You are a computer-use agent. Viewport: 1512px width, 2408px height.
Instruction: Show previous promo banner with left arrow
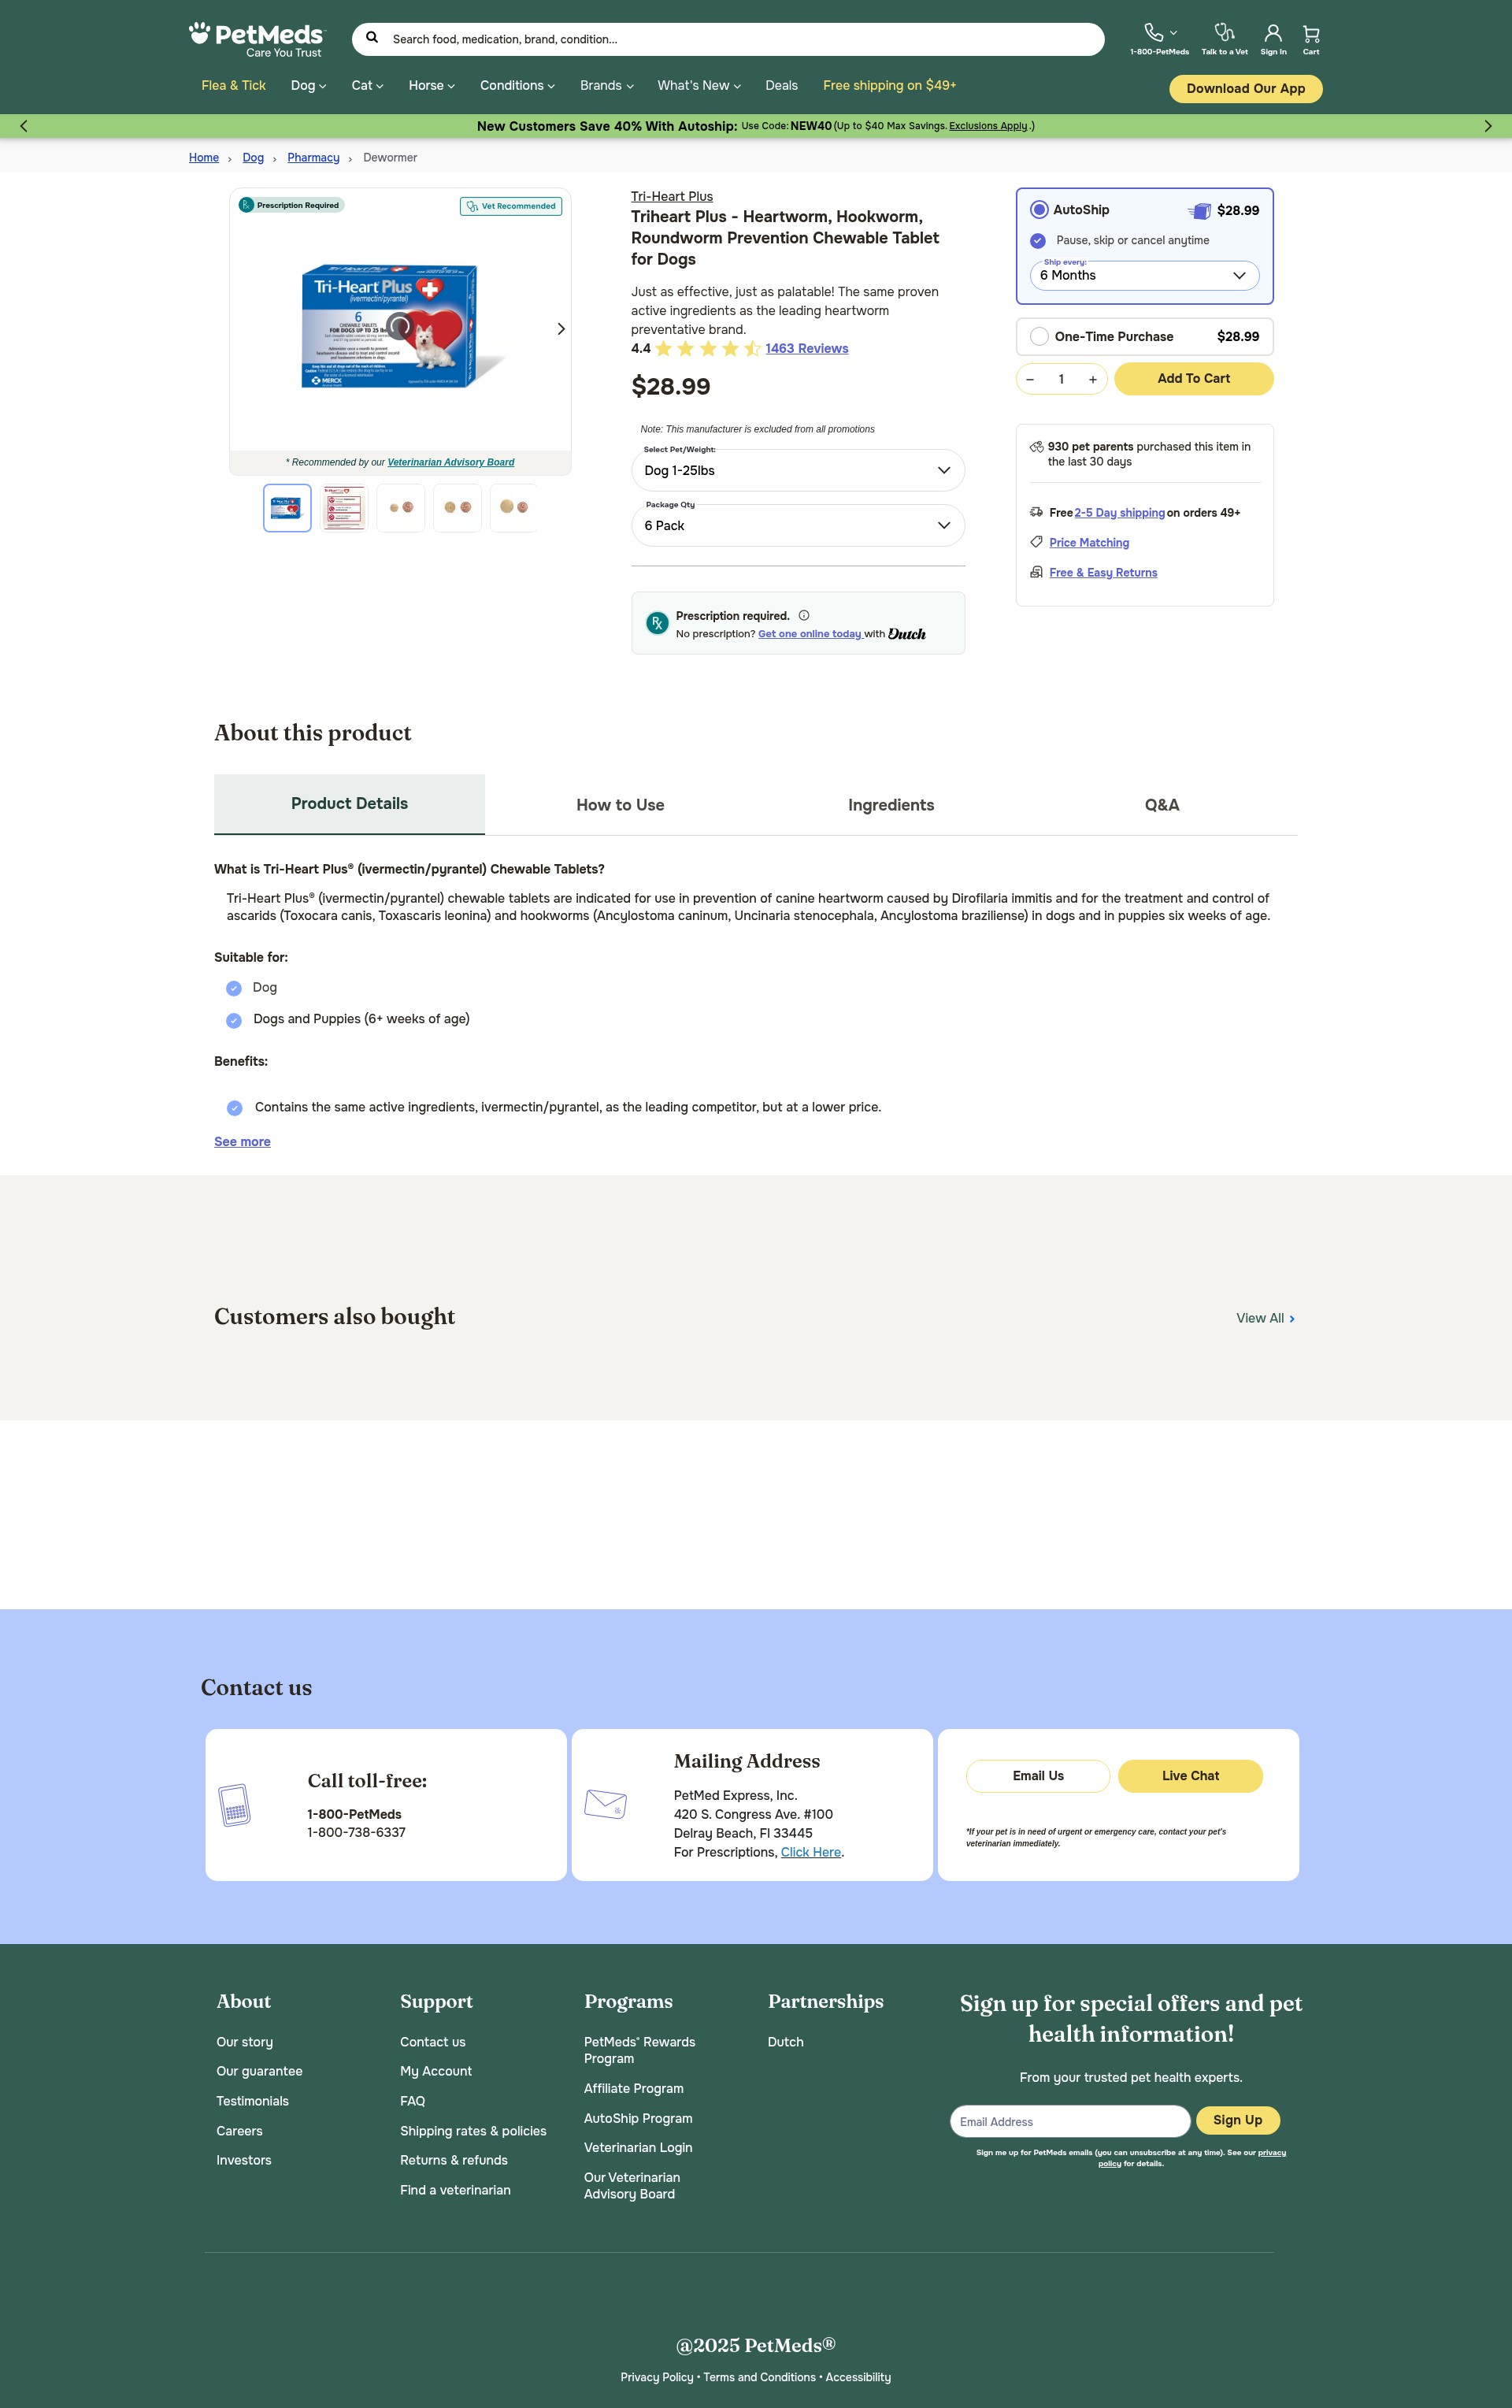[x=24, y=126]
